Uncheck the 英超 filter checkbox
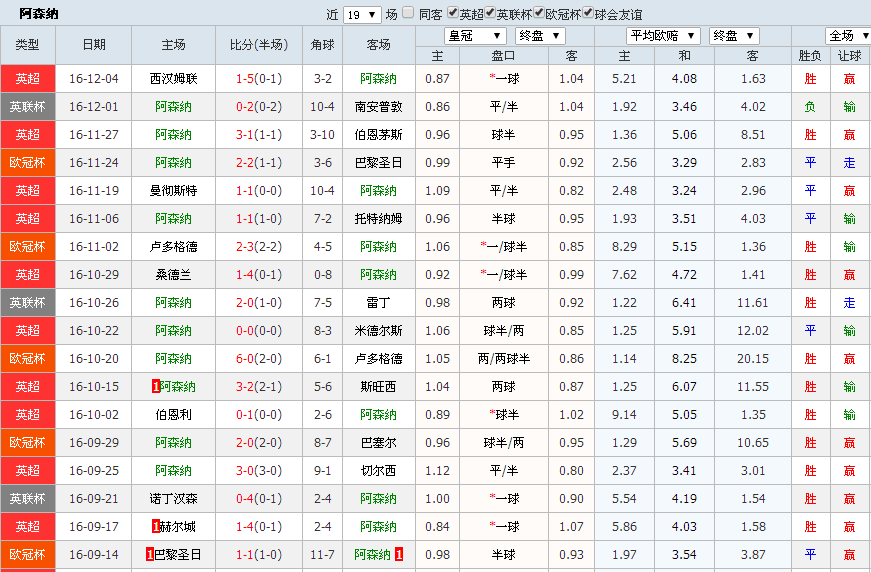The height and width of the screenshot is (572, 871). click(x=453, y=13)
